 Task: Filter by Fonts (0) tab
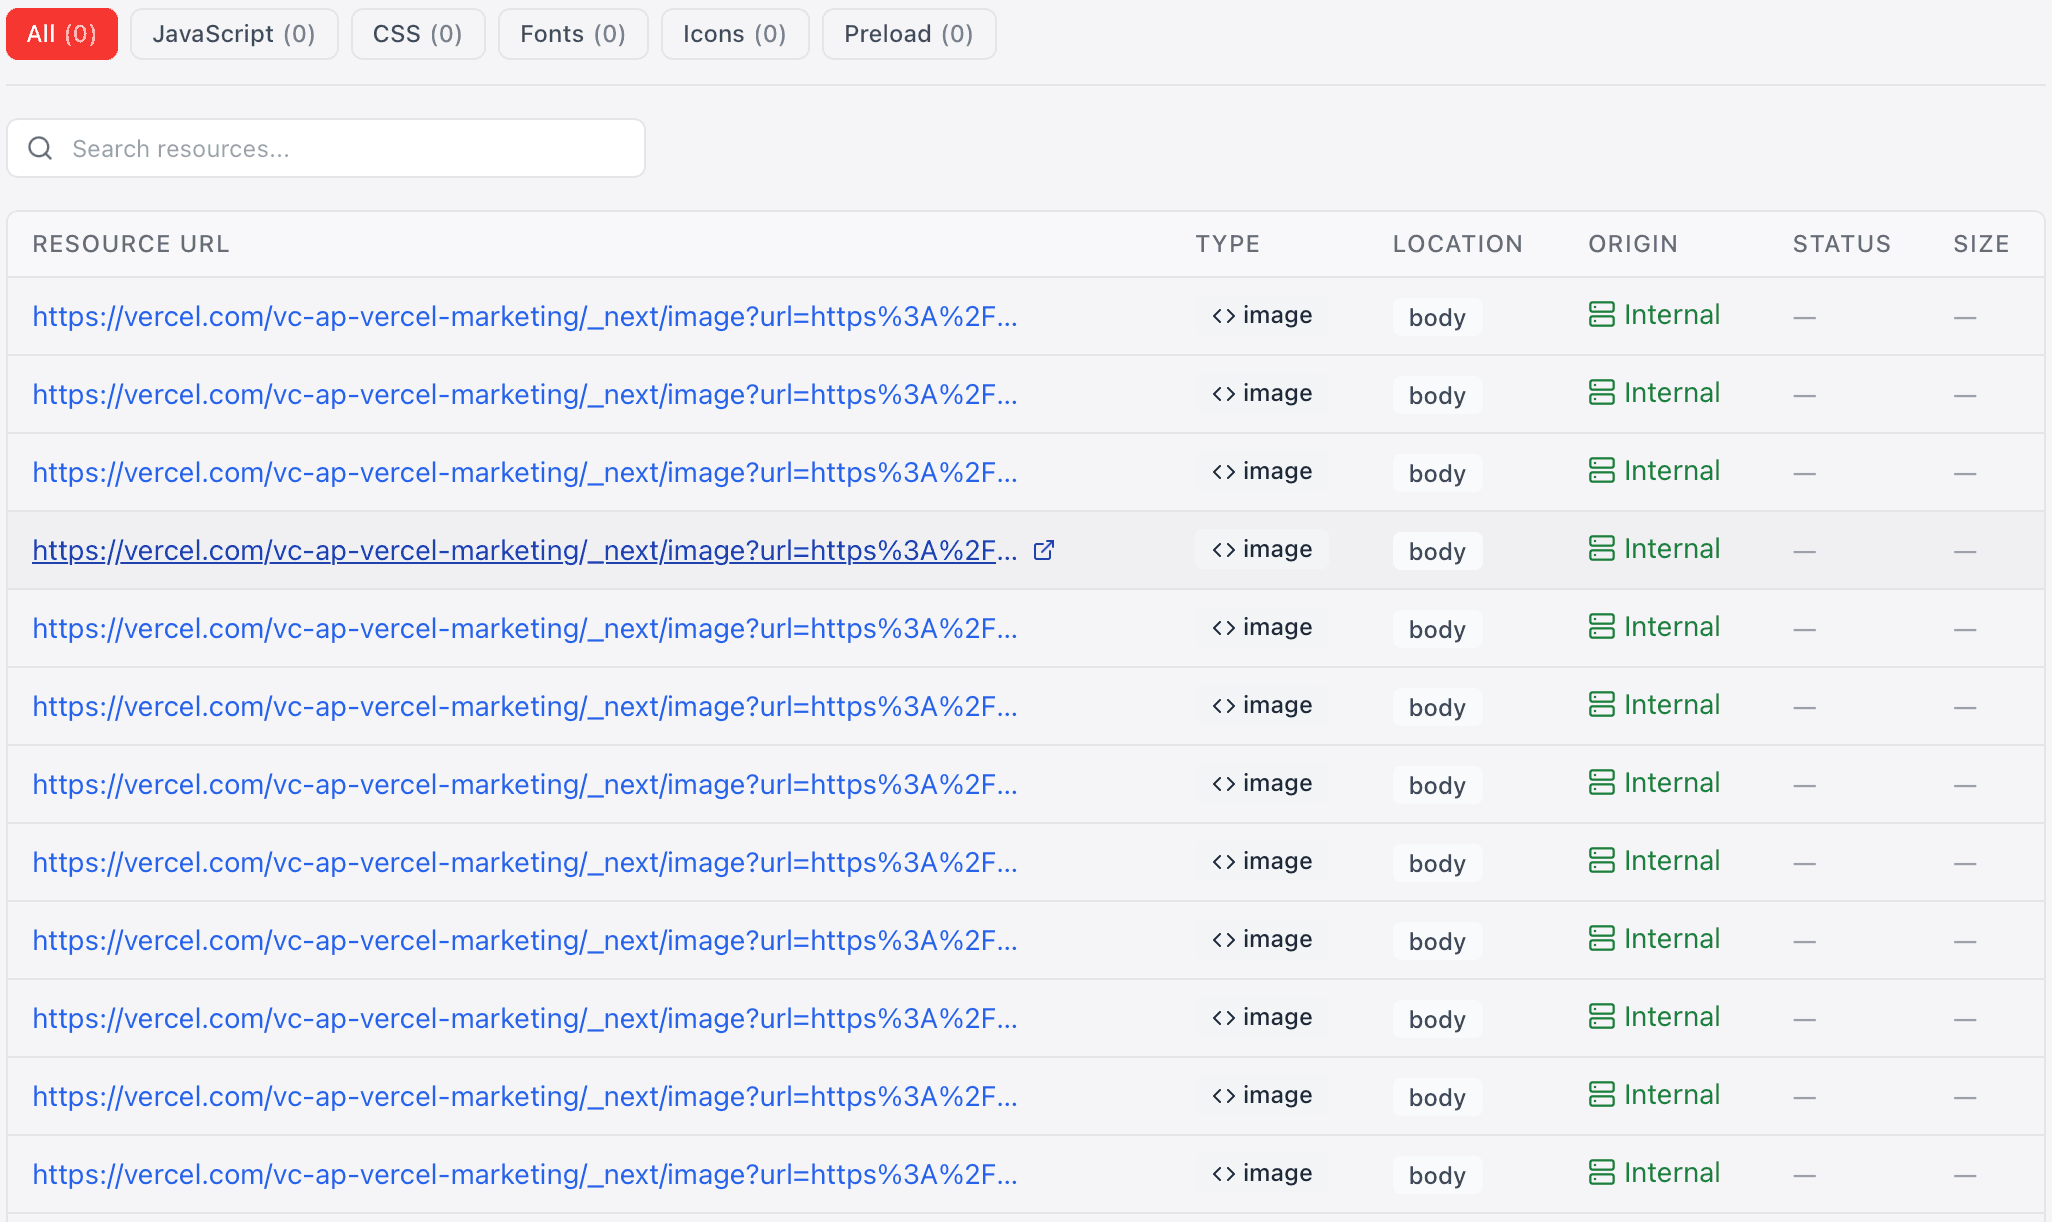(572, 34)
